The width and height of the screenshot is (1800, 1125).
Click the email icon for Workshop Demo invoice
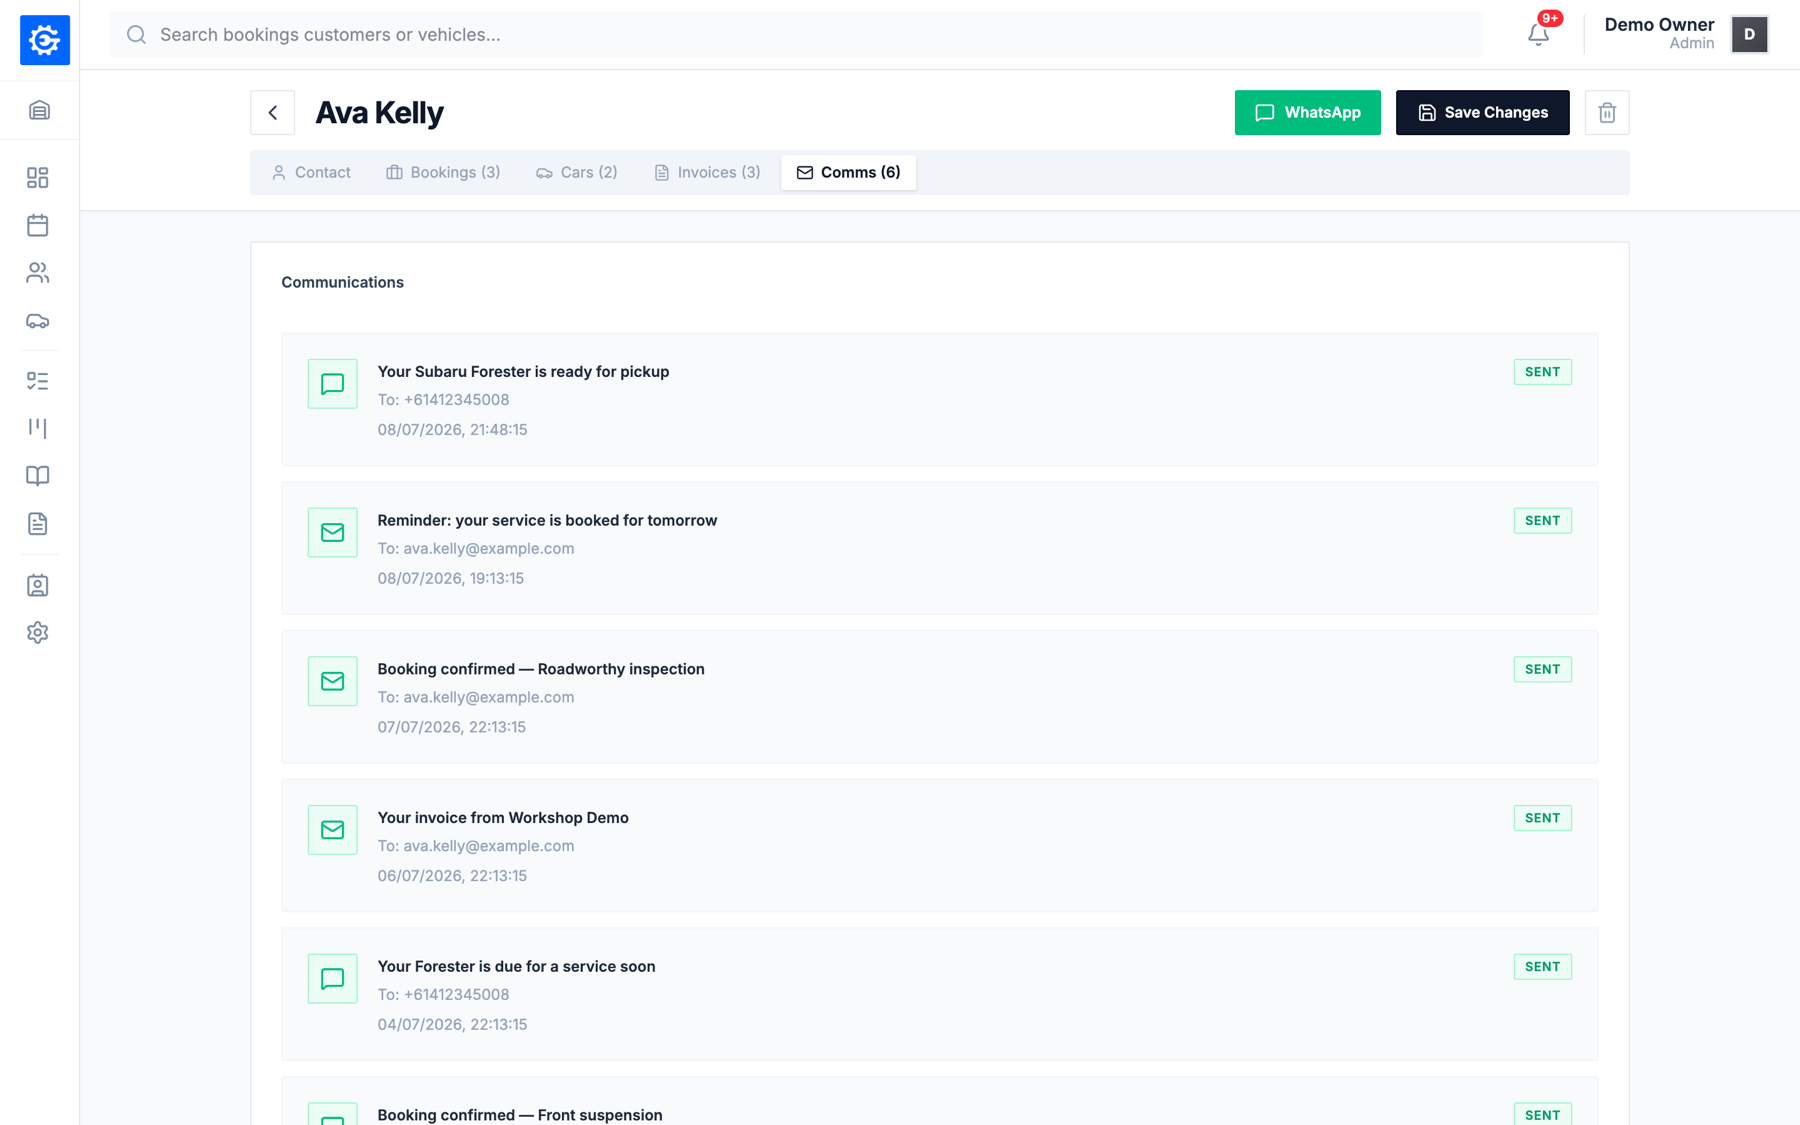332,830
